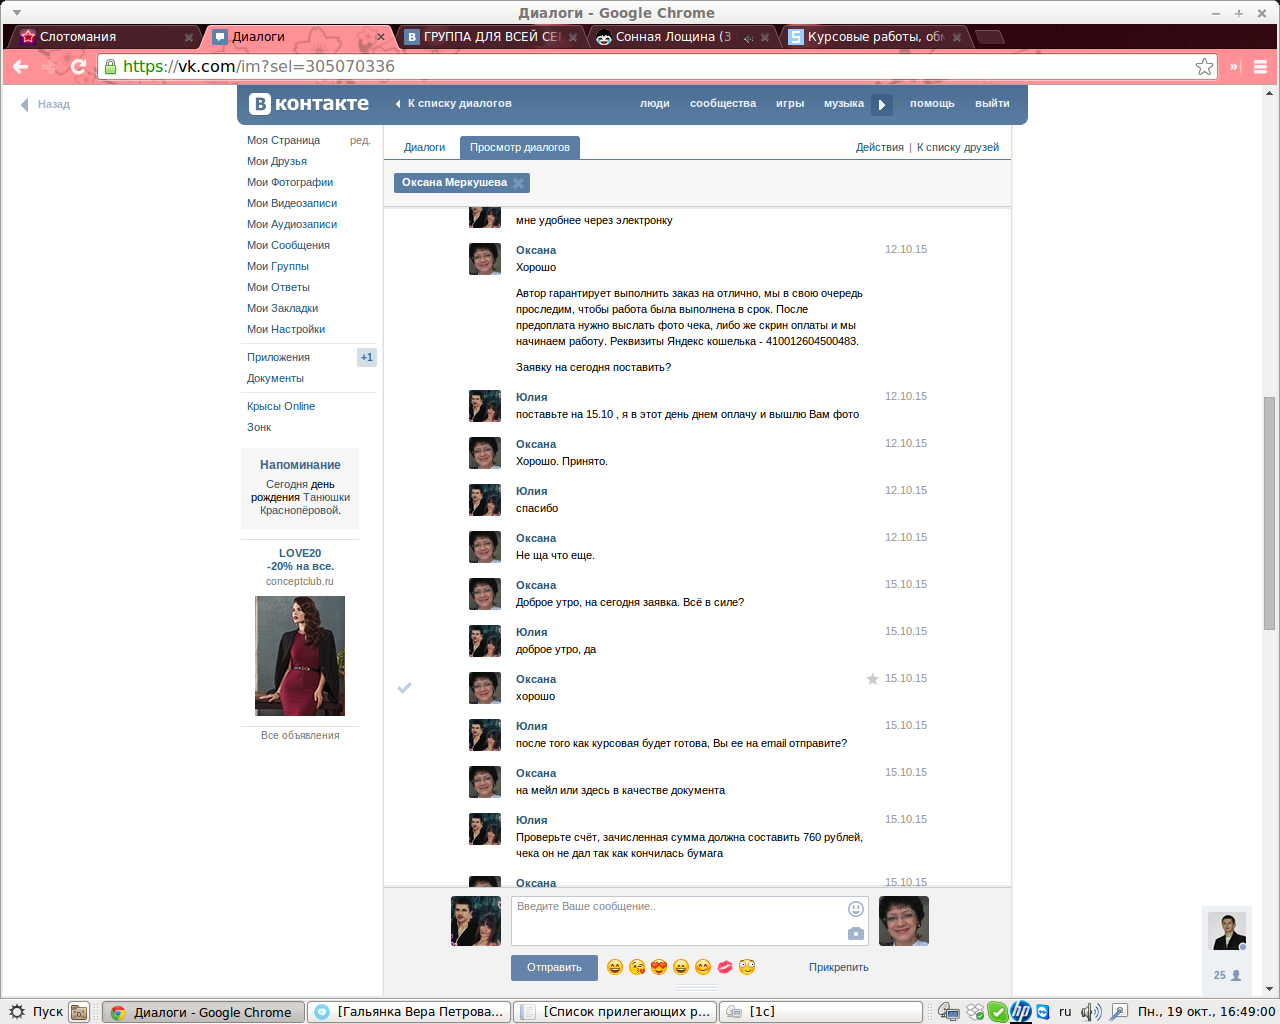
Task: Reload the page with refresh icon
Action: pyautogui.click(x=79, y=67)
